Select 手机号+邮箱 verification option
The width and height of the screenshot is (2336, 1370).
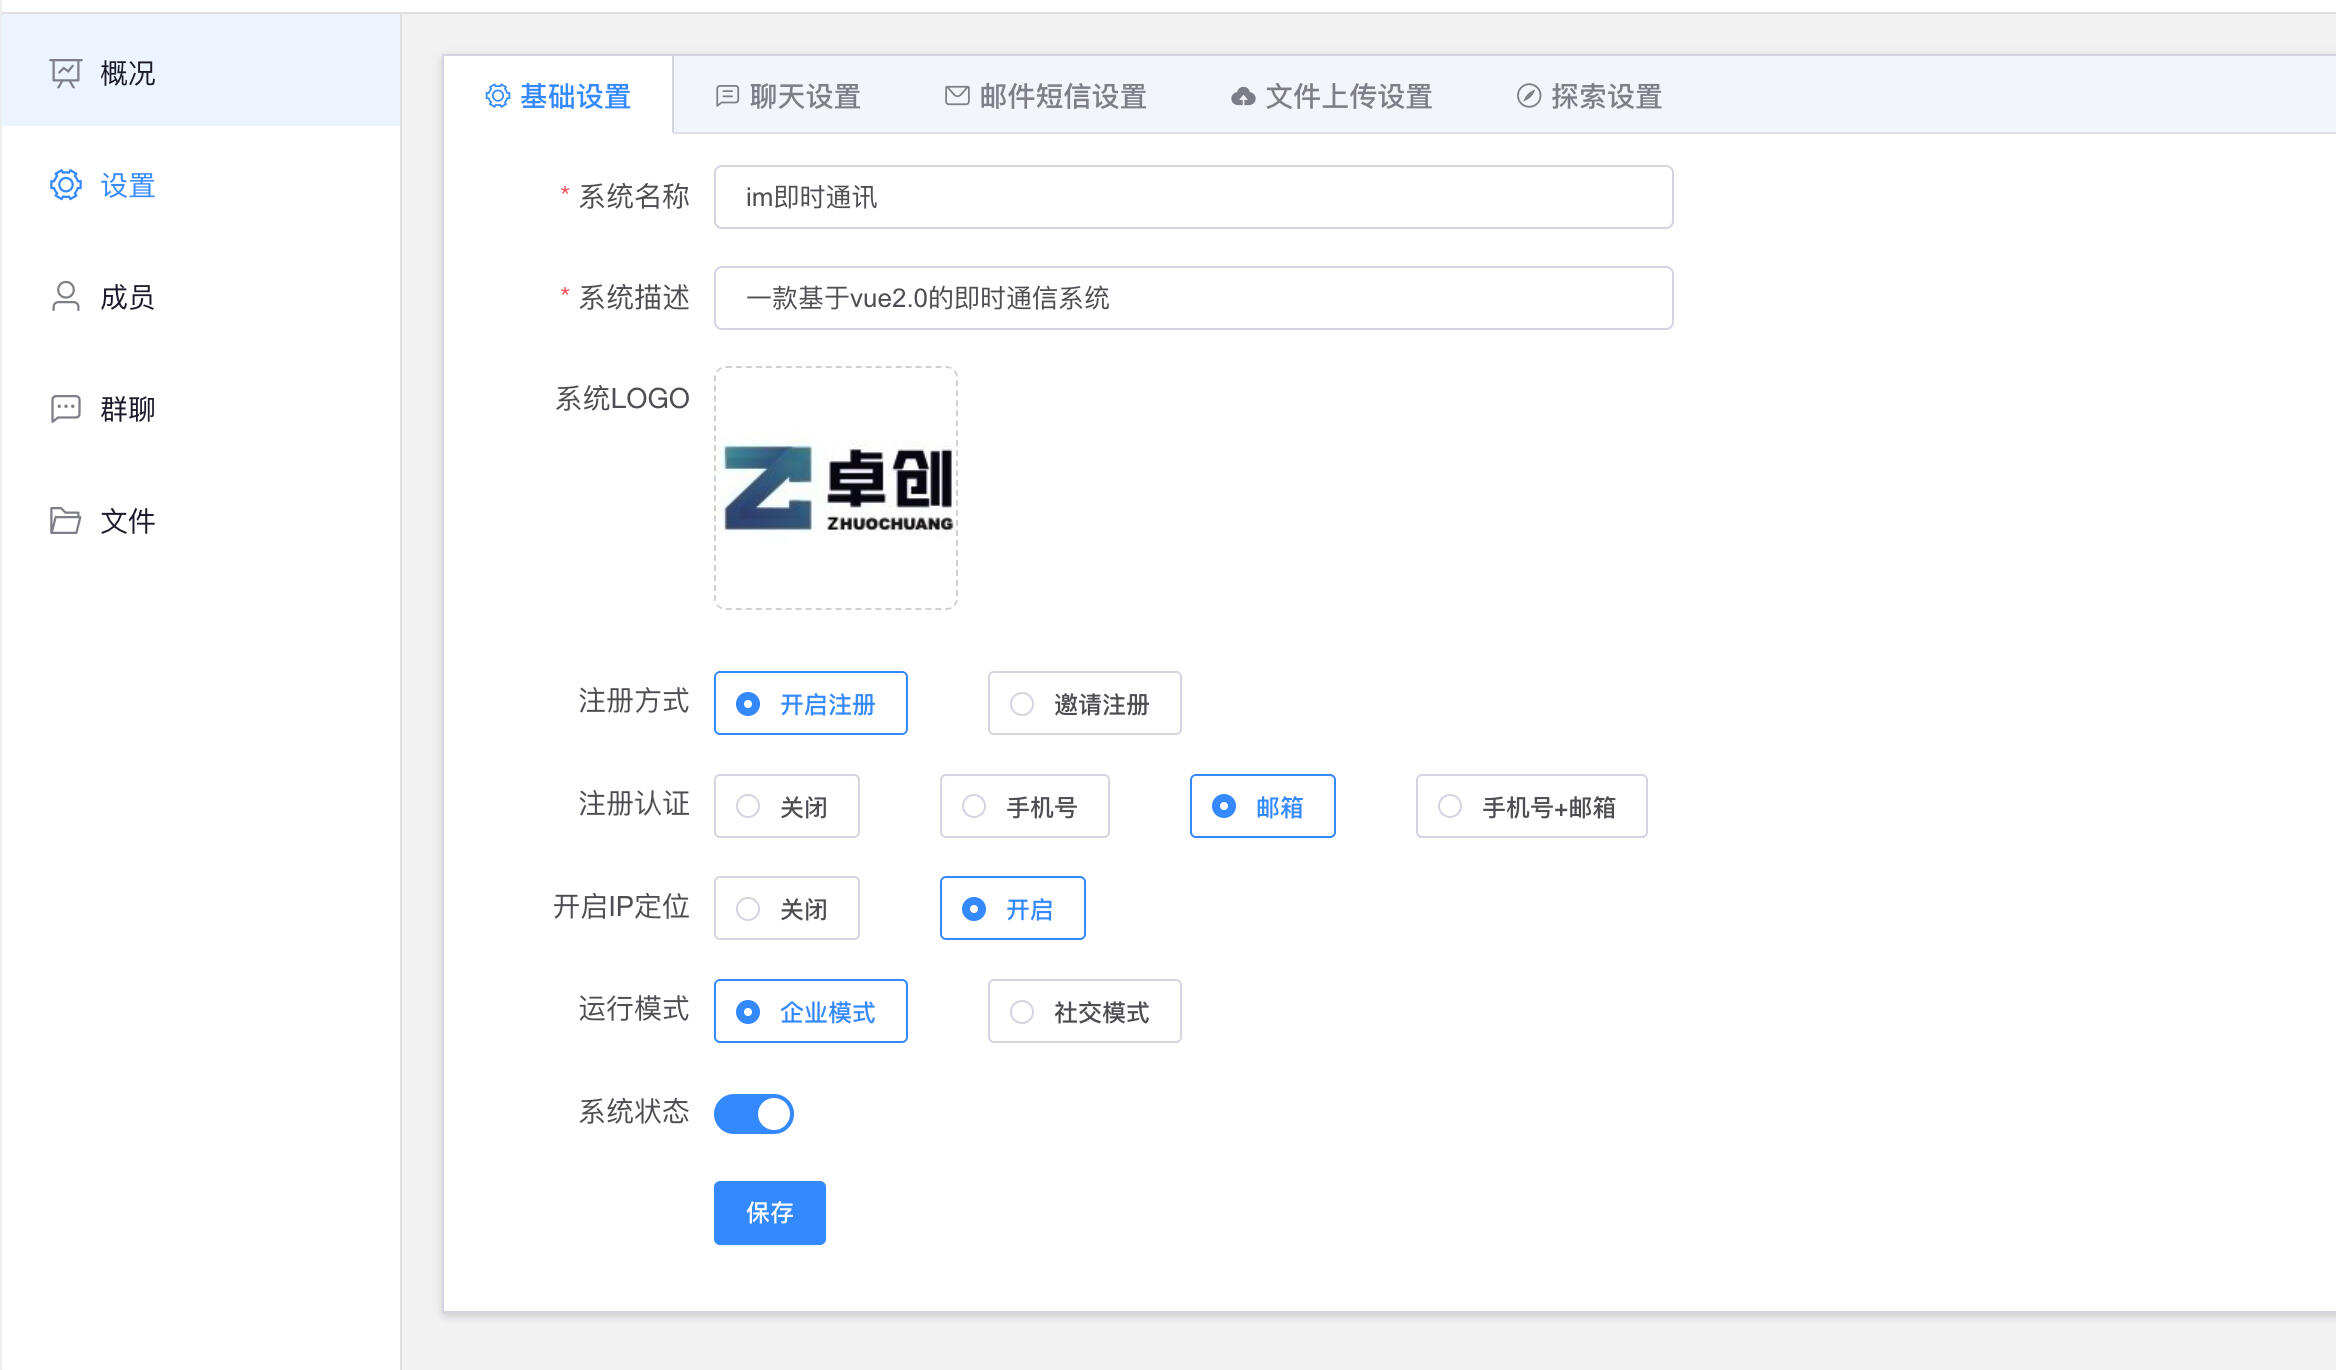click(x=1531, y=807)
